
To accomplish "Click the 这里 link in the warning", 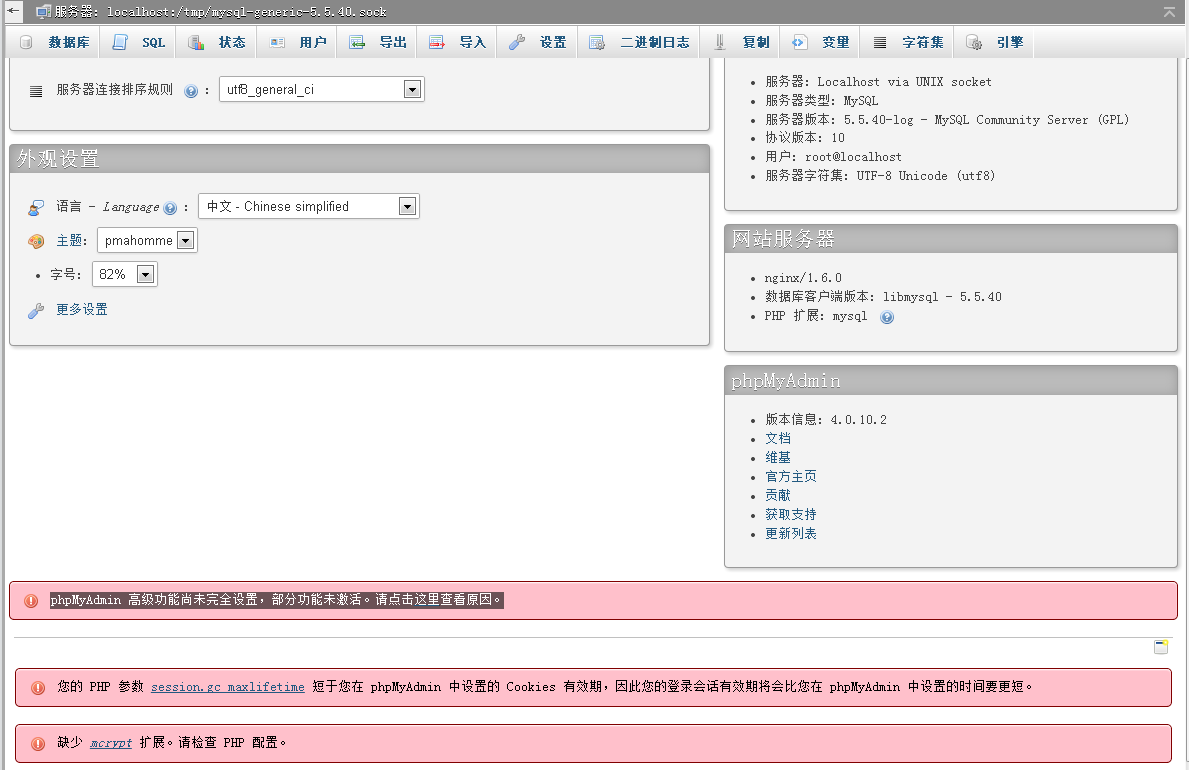I will 427,600.
